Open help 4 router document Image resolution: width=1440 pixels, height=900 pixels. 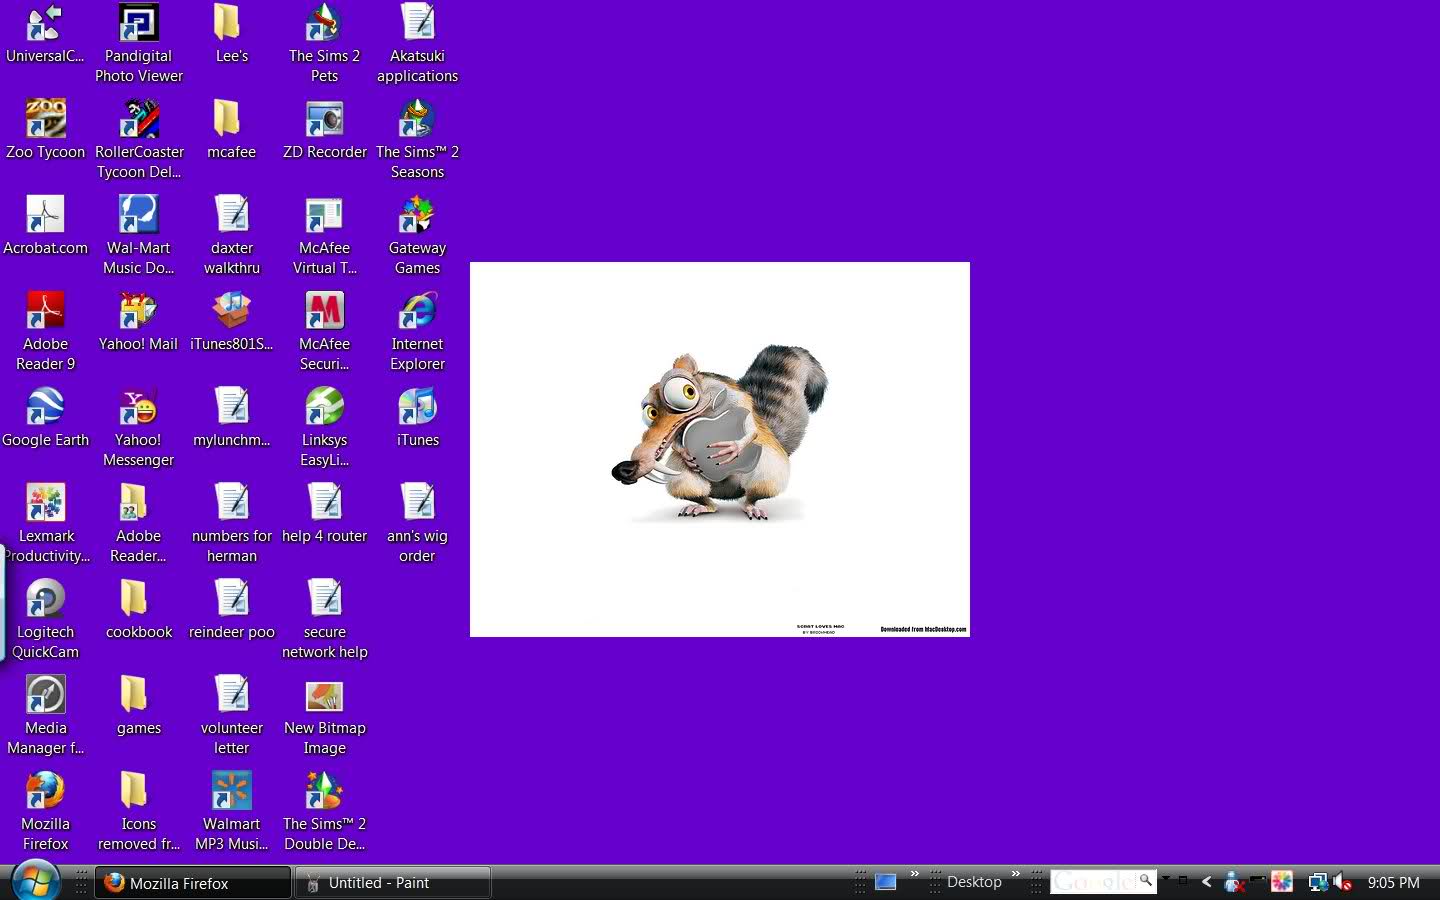click(x=324, y=513)
